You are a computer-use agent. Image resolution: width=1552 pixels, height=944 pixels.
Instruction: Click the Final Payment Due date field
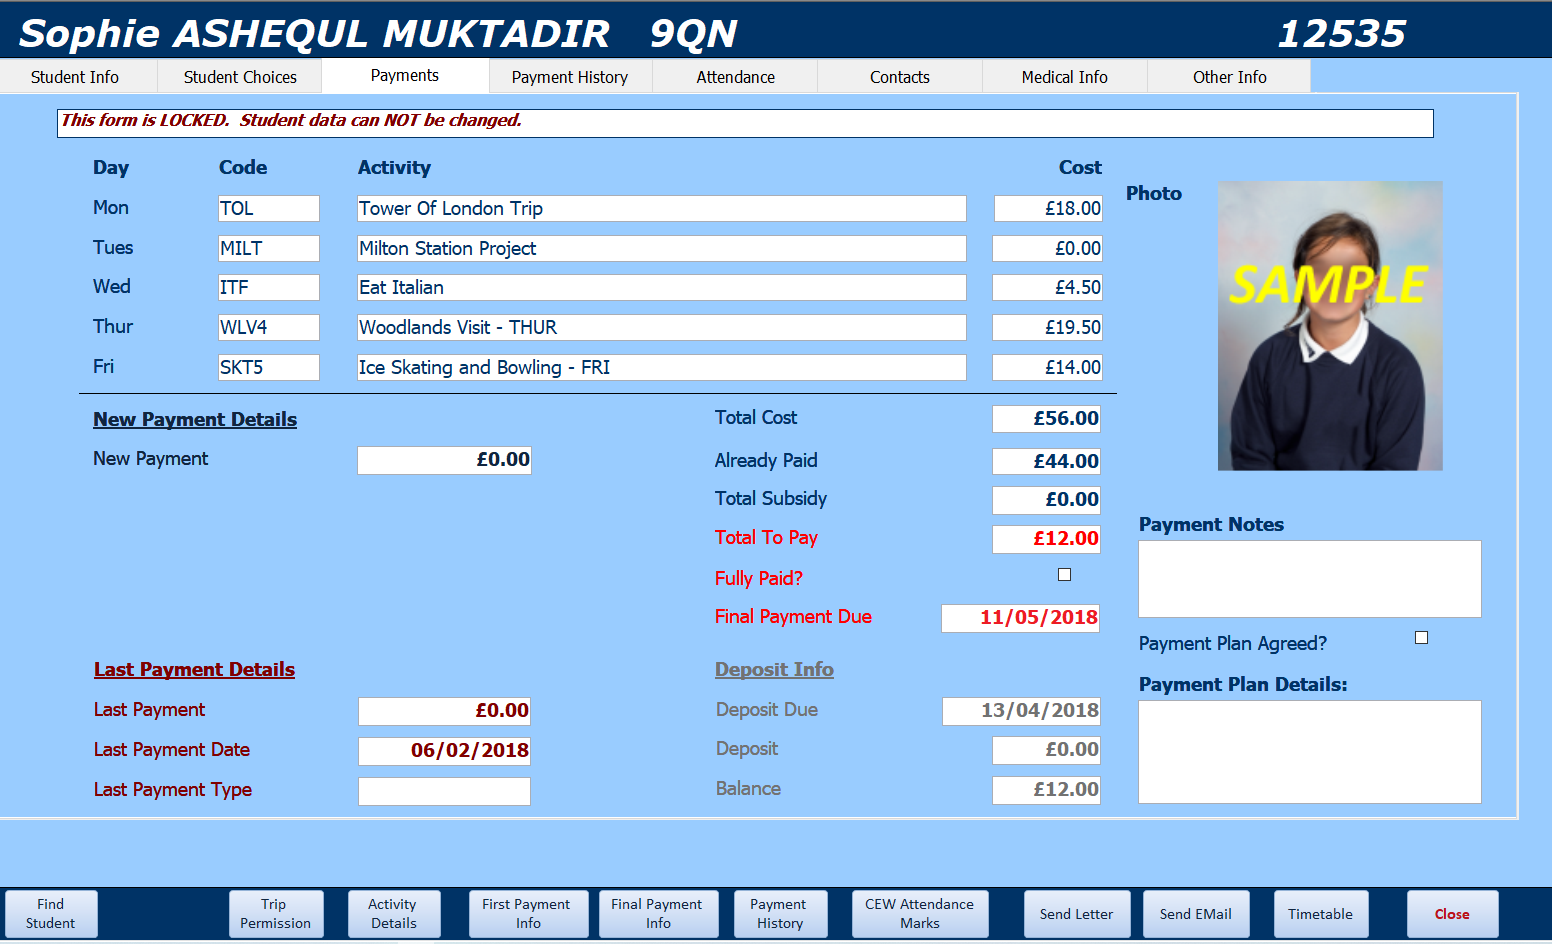[x=1021, y=618]
